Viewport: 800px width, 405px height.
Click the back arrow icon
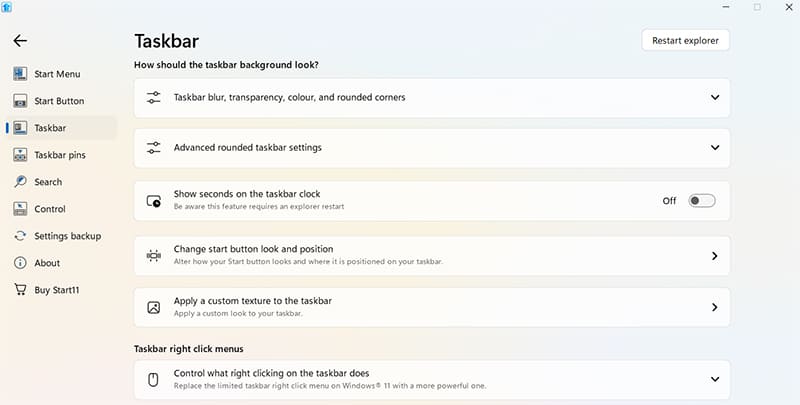pos(20,41)
